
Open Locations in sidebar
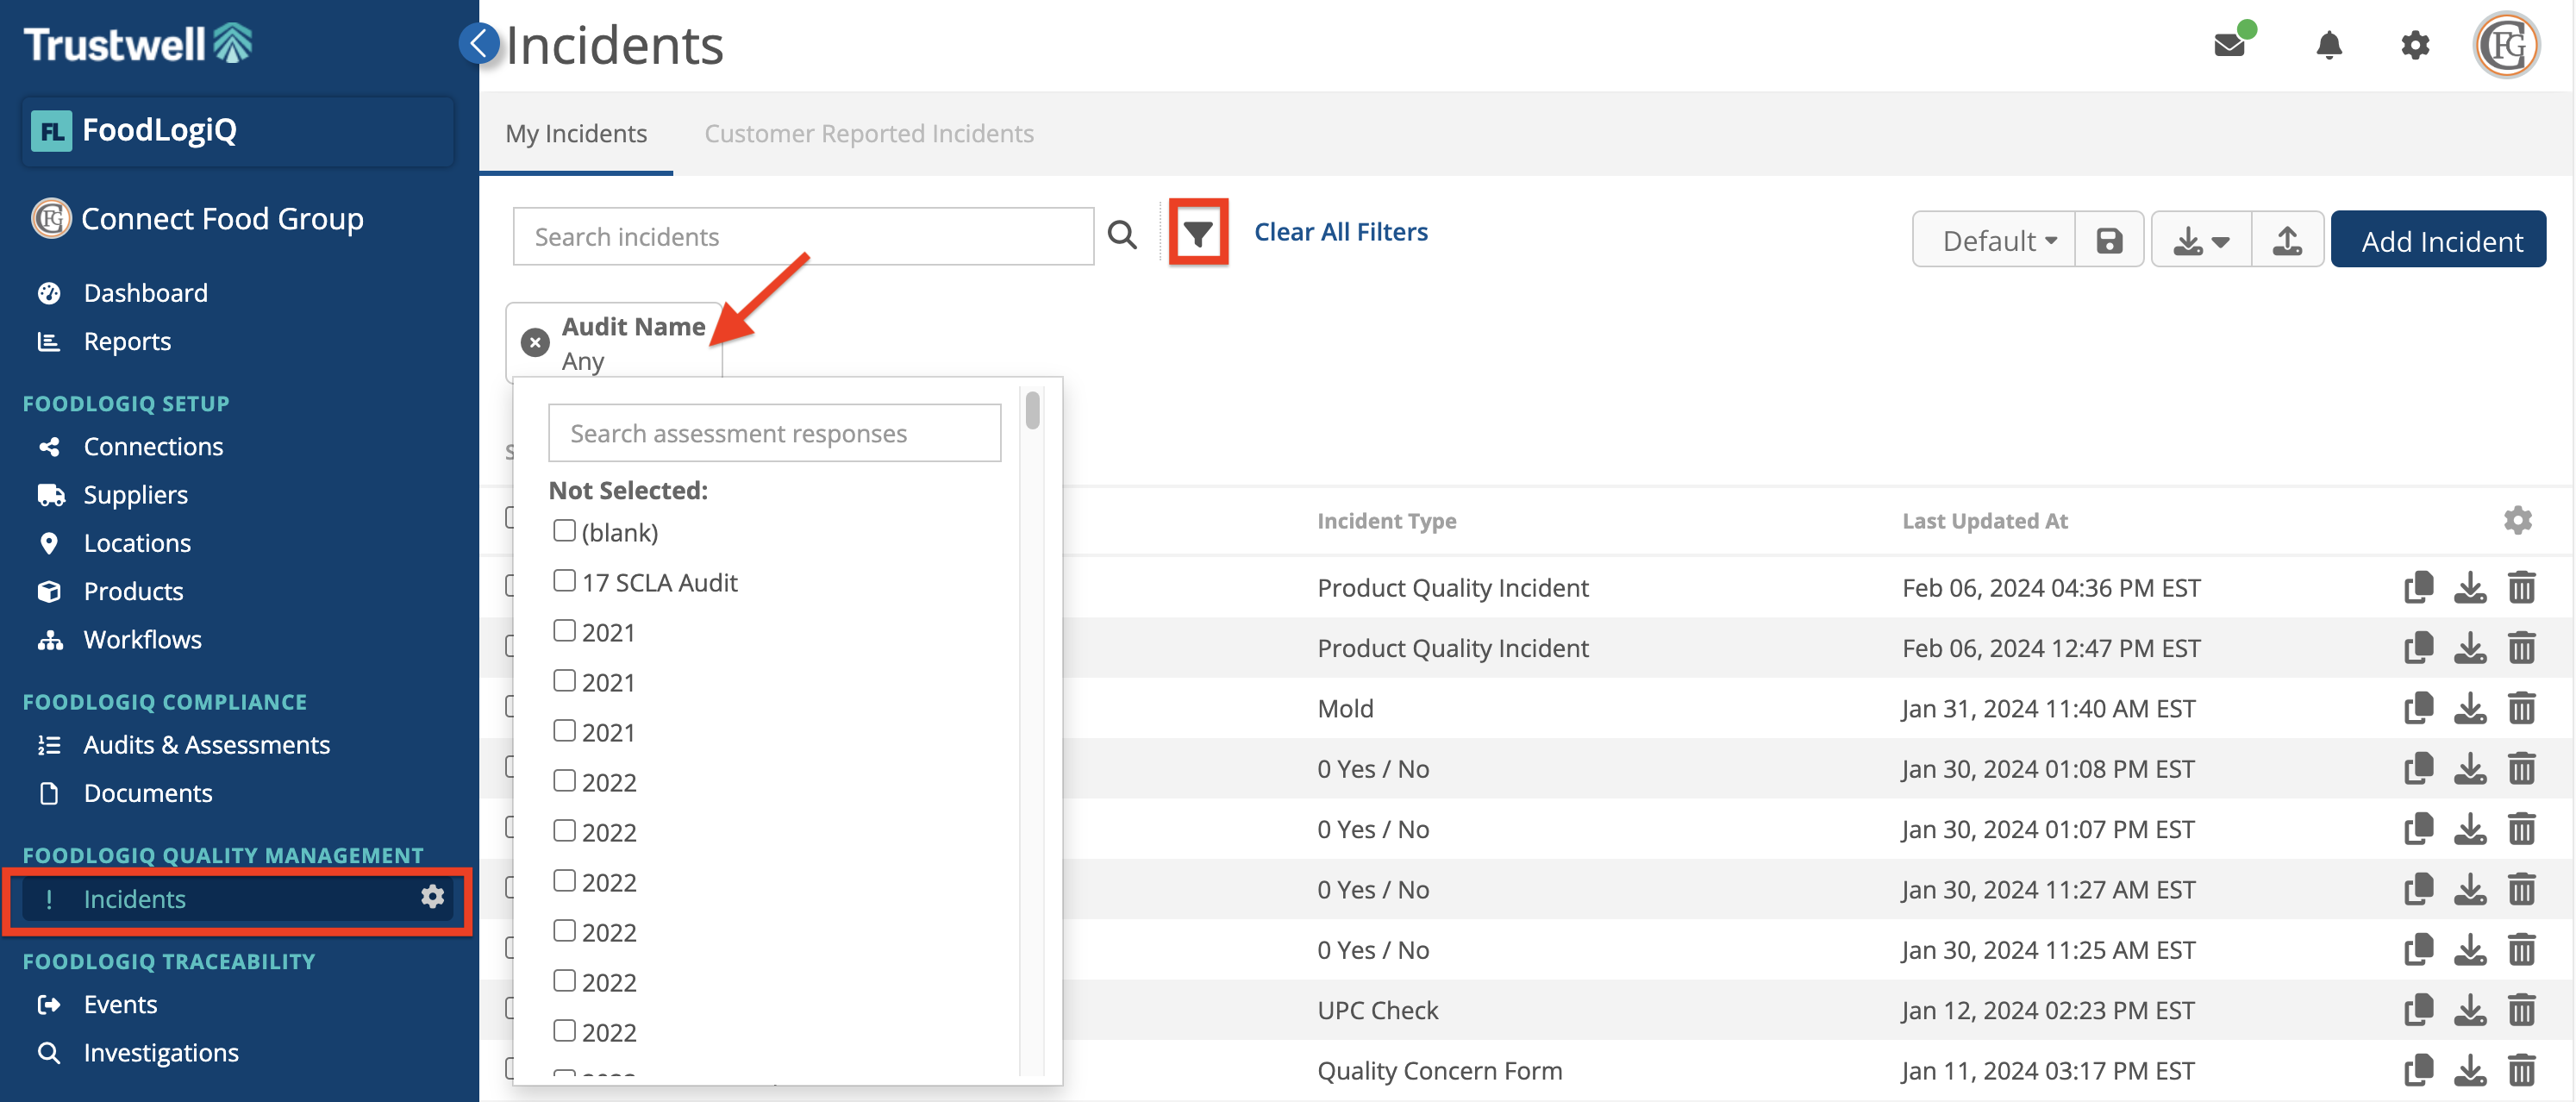137,542
